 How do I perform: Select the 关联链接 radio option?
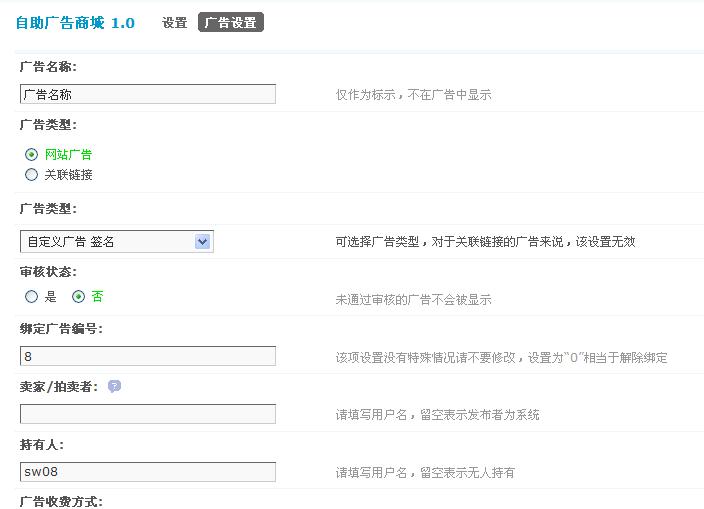[31, 174]
